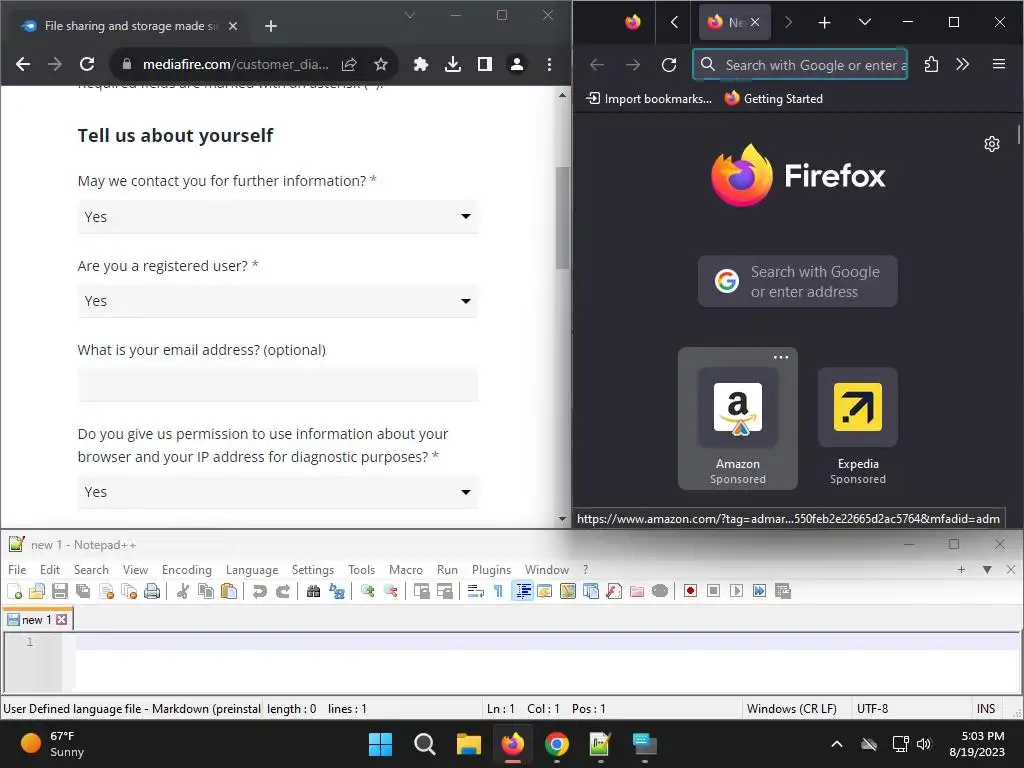Viewport: 1024px width, 768px height.
Task: Click Stop recording macro icon
Action: (713, 591)
